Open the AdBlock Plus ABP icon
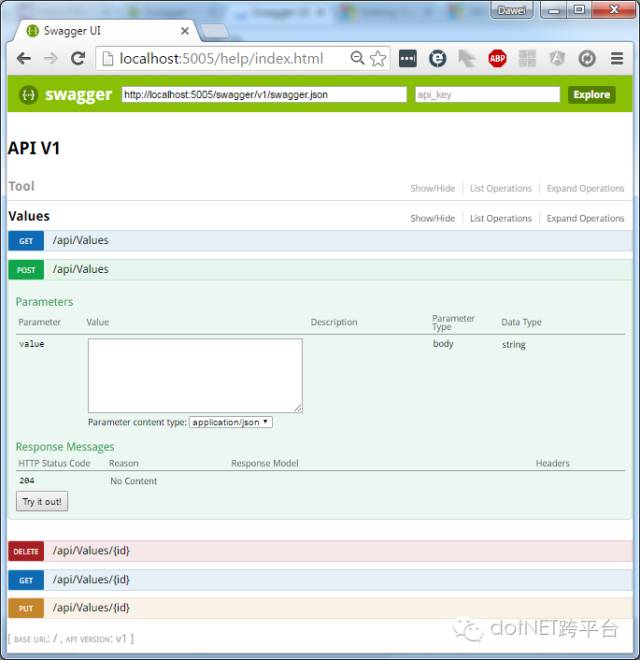The height and width of the screenshot is (660, 640). click(497, 59)
